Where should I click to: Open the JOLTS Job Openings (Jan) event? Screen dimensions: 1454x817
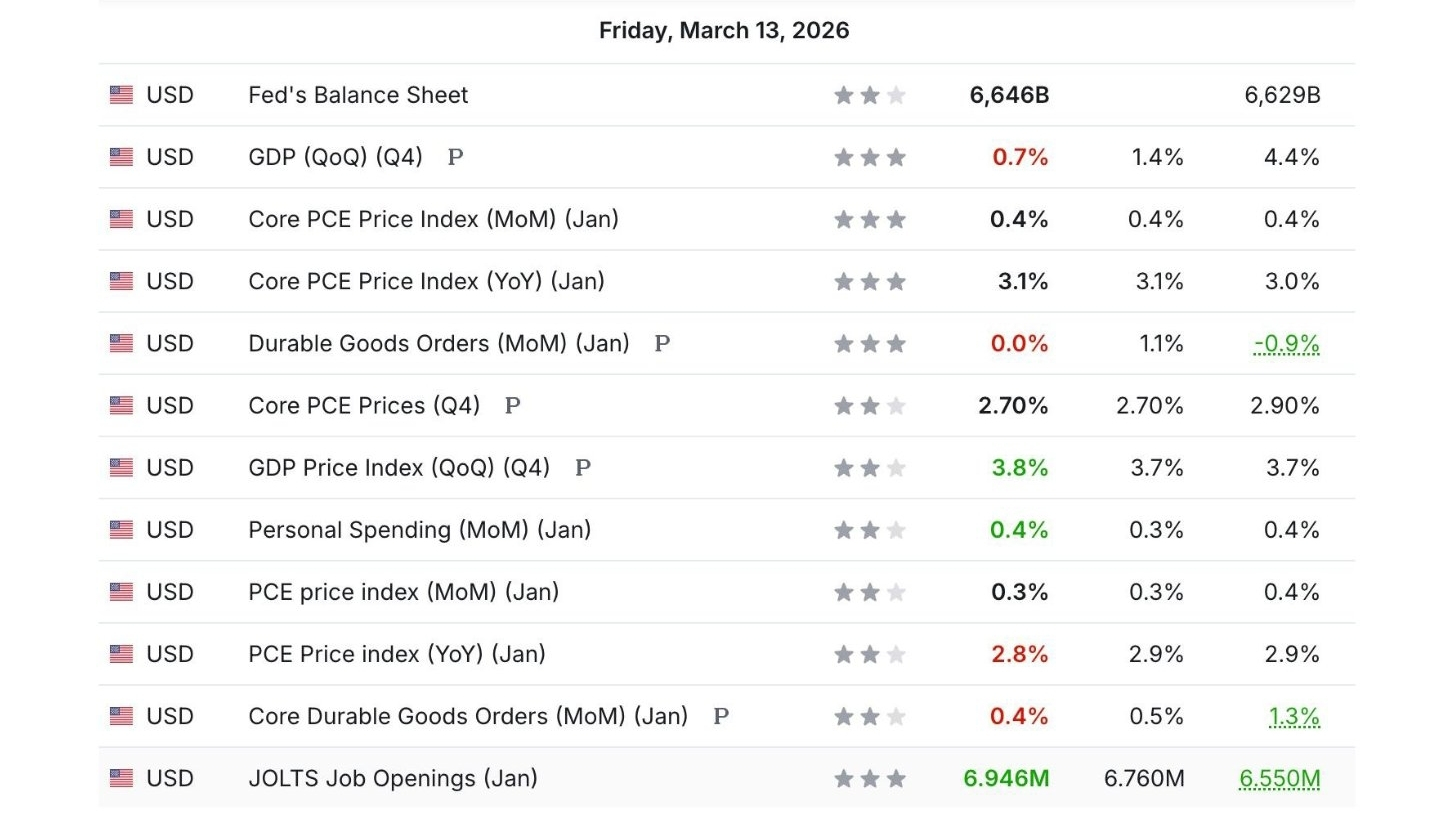coord(392,778)
